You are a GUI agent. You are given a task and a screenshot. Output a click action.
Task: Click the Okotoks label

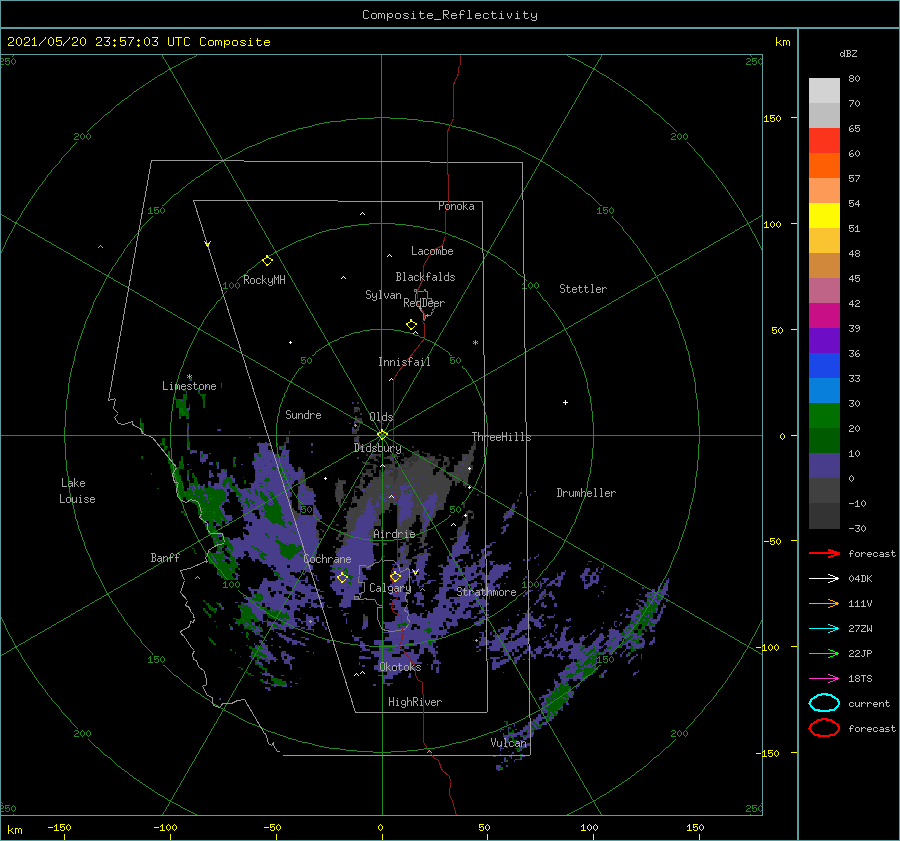(x=400, y=667)
